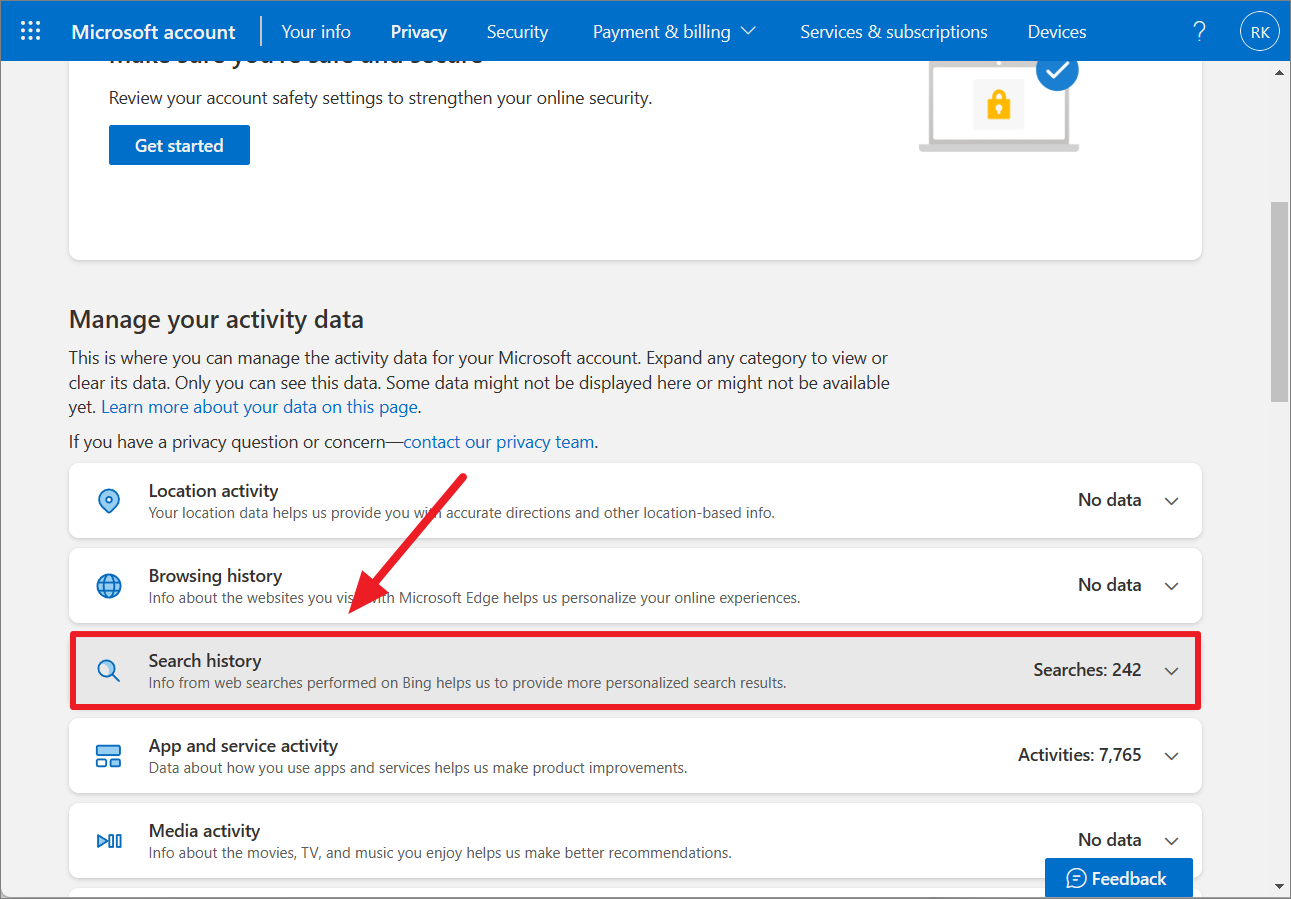Select the Privacy tab

coord(419,32)
